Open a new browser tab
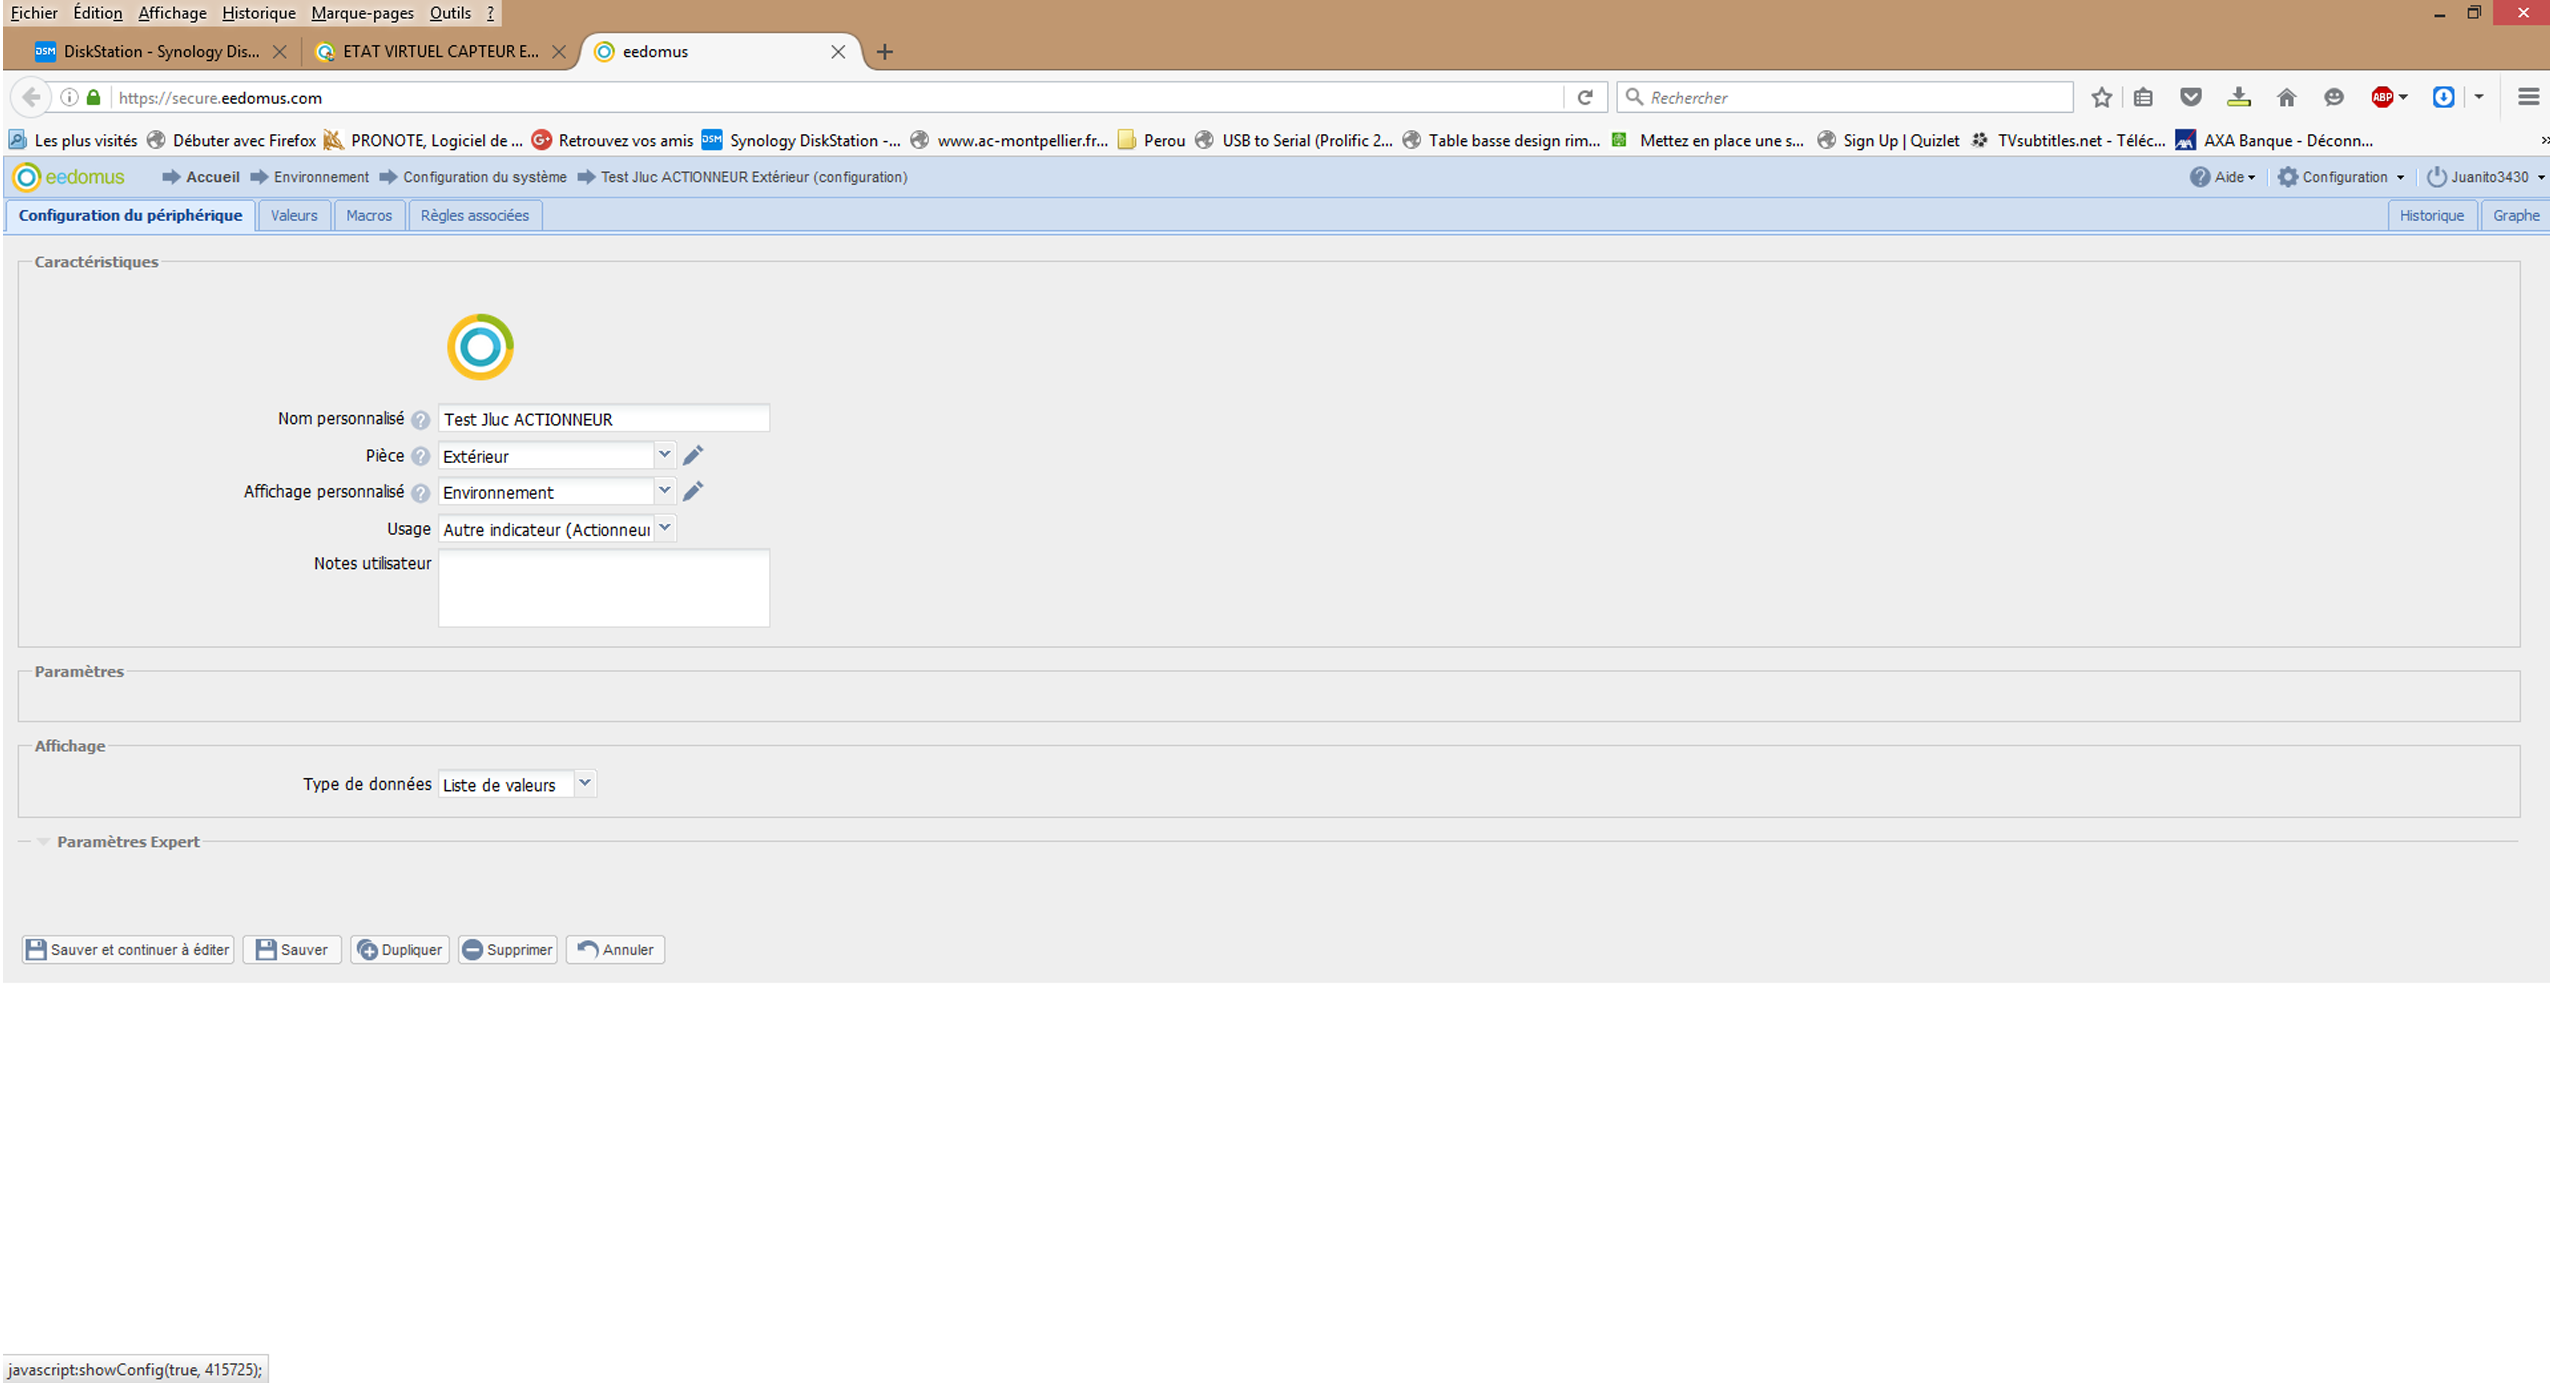This screenshot has height=1383, width=2550. click(884, 52)
